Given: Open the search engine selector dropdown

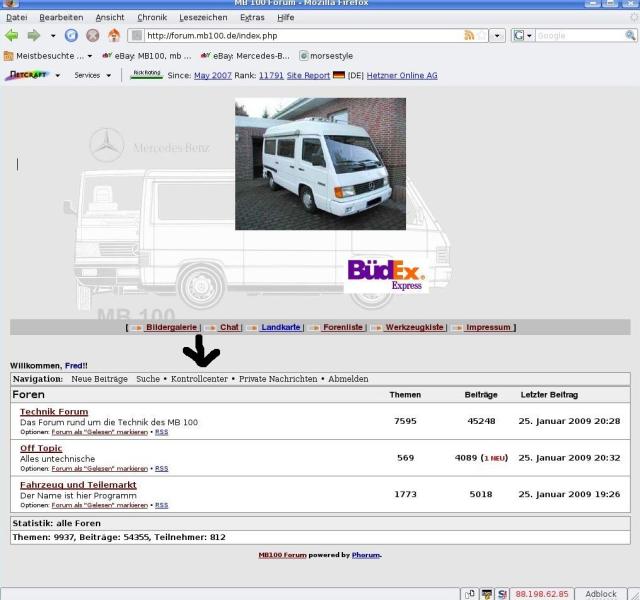Looking at the screenshot, I should coord(522,36).
